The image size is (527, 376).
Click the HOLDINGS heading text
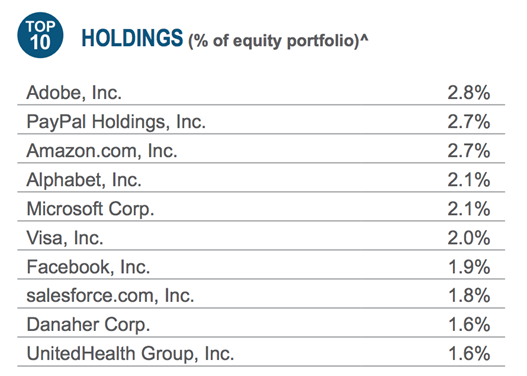click(x=132, y=38)
